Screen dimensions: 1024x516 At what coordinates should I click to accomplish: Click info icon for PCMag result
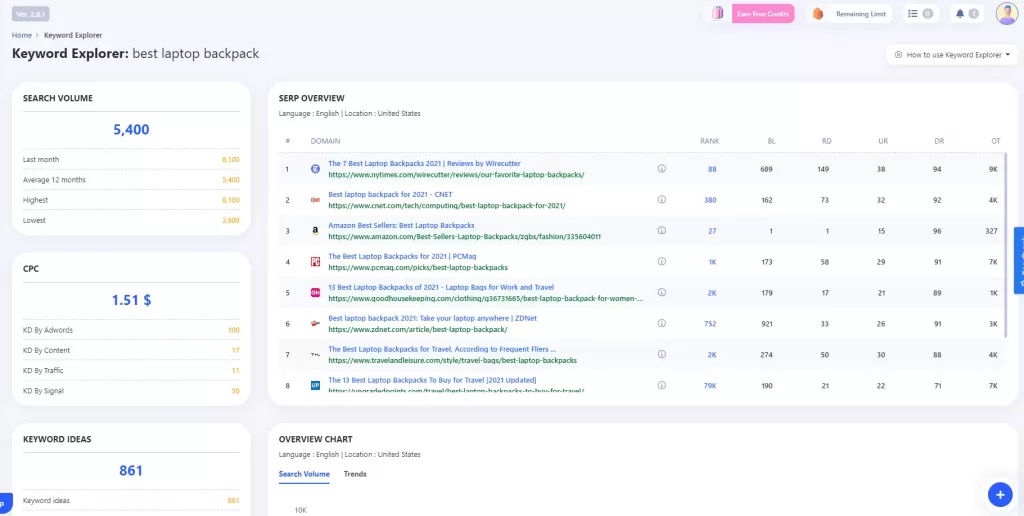click(662, 261)
